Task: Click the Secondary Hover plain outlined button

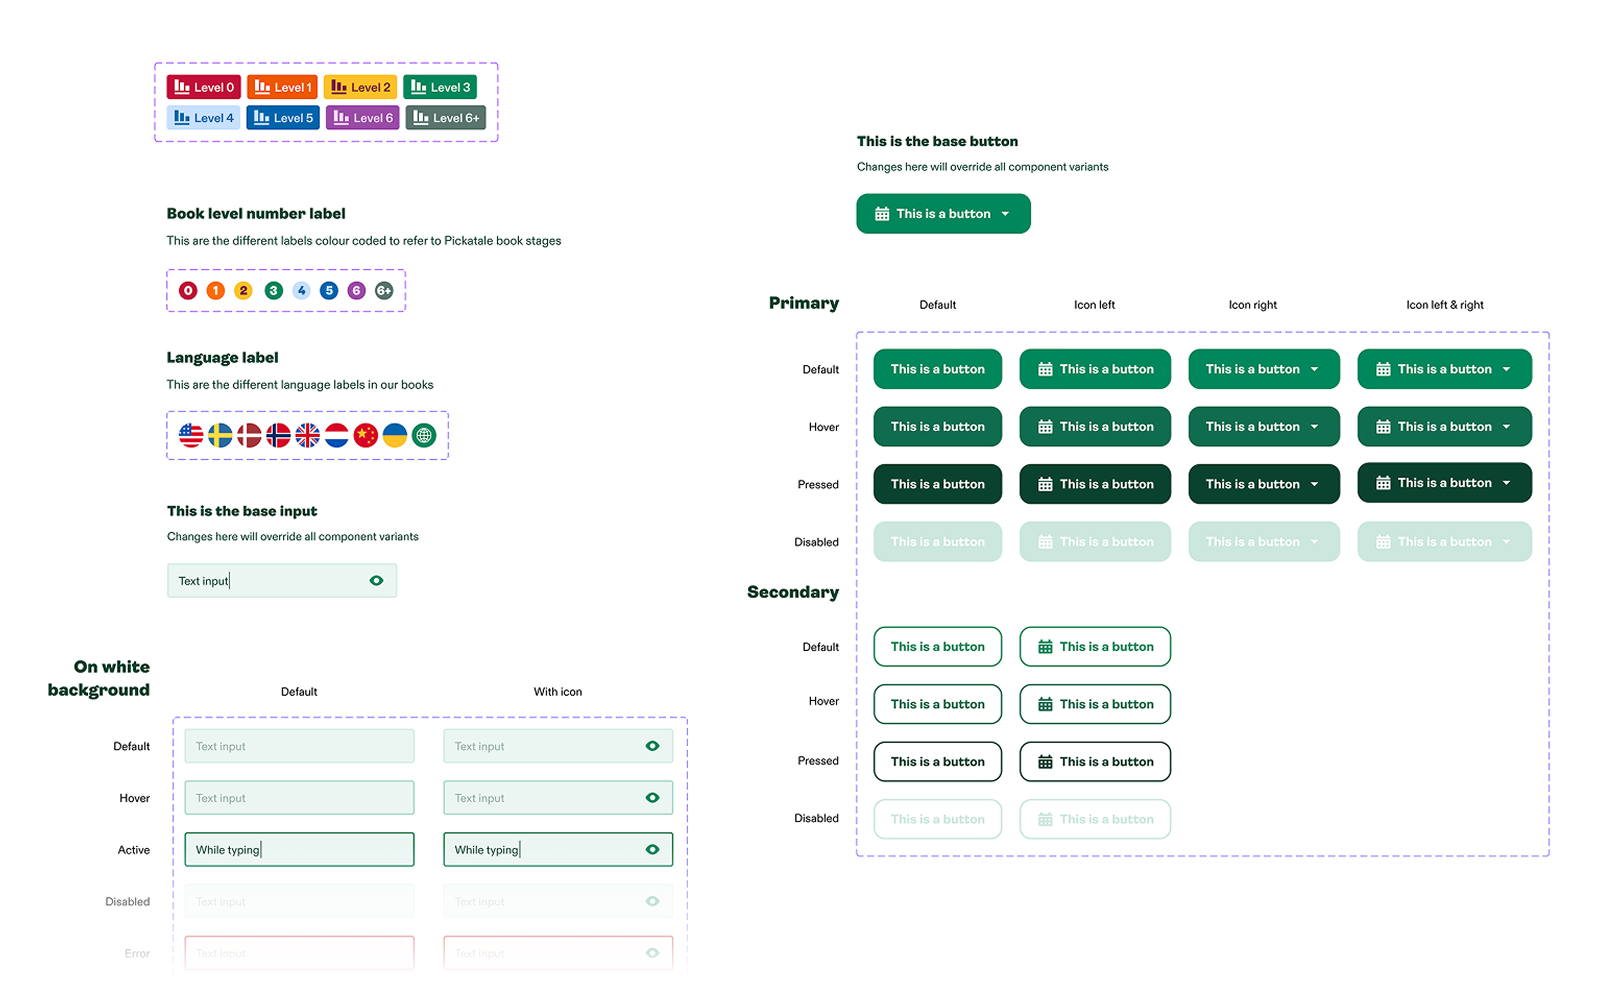Action: [938, 704]
